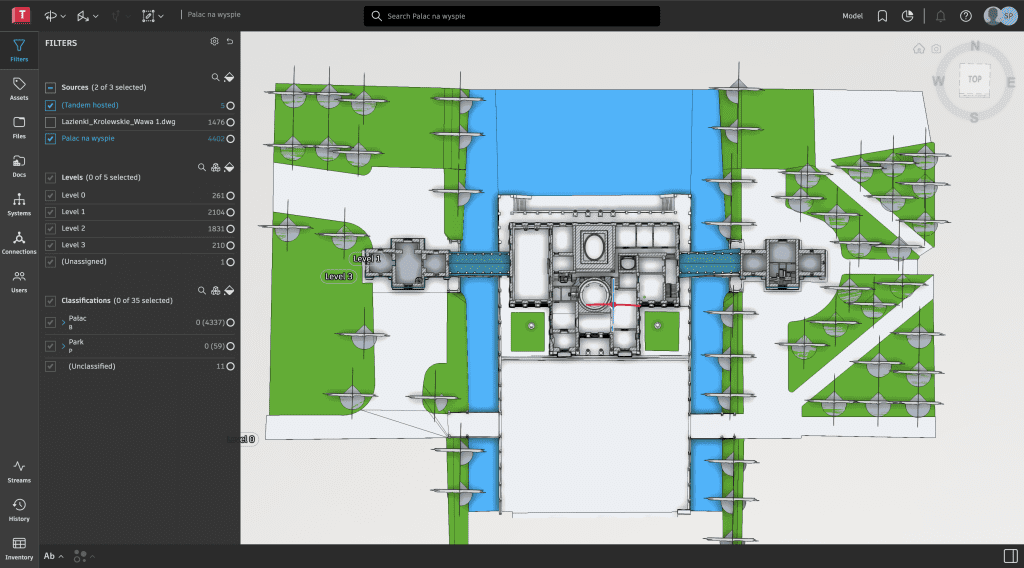
Task: Click the home view icon in viewer
Action: (919, 48)
